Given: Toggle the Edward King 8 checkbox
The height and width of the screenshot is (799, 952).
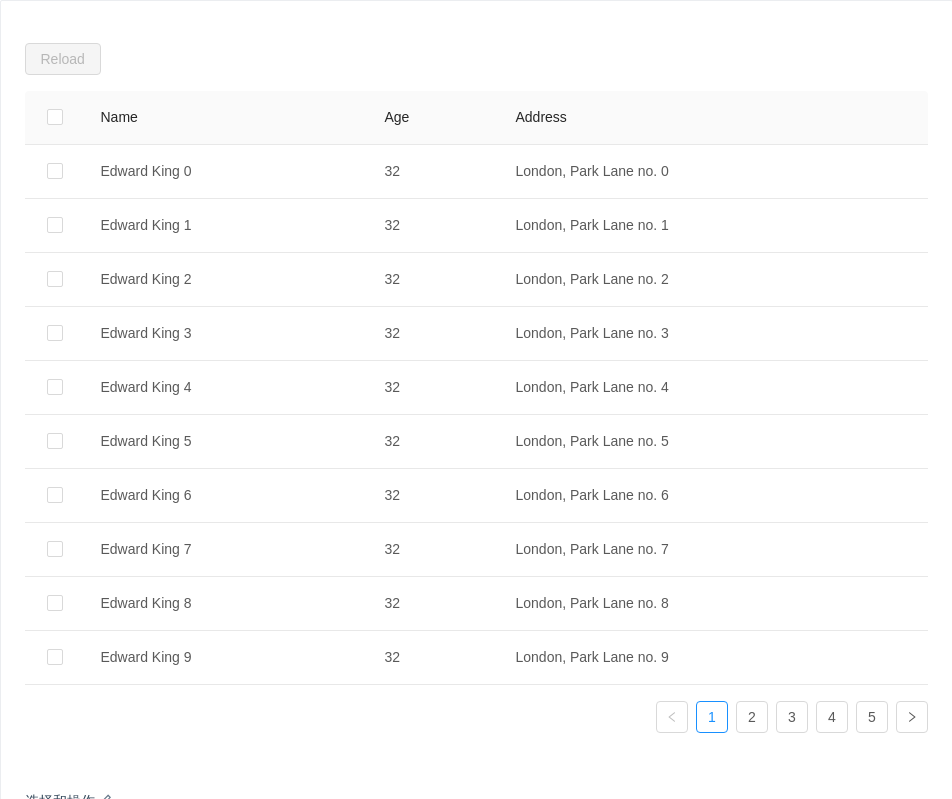Looking at the screenshot, I should [55, 604].
